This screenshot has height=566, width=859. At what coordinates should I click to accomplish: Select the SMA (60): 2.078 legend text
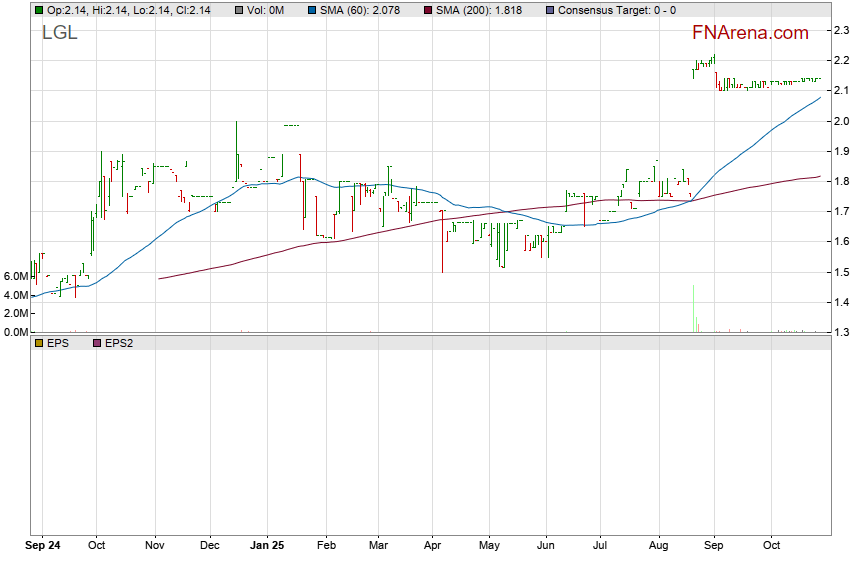pyautogui.click(x=363, y=10)
